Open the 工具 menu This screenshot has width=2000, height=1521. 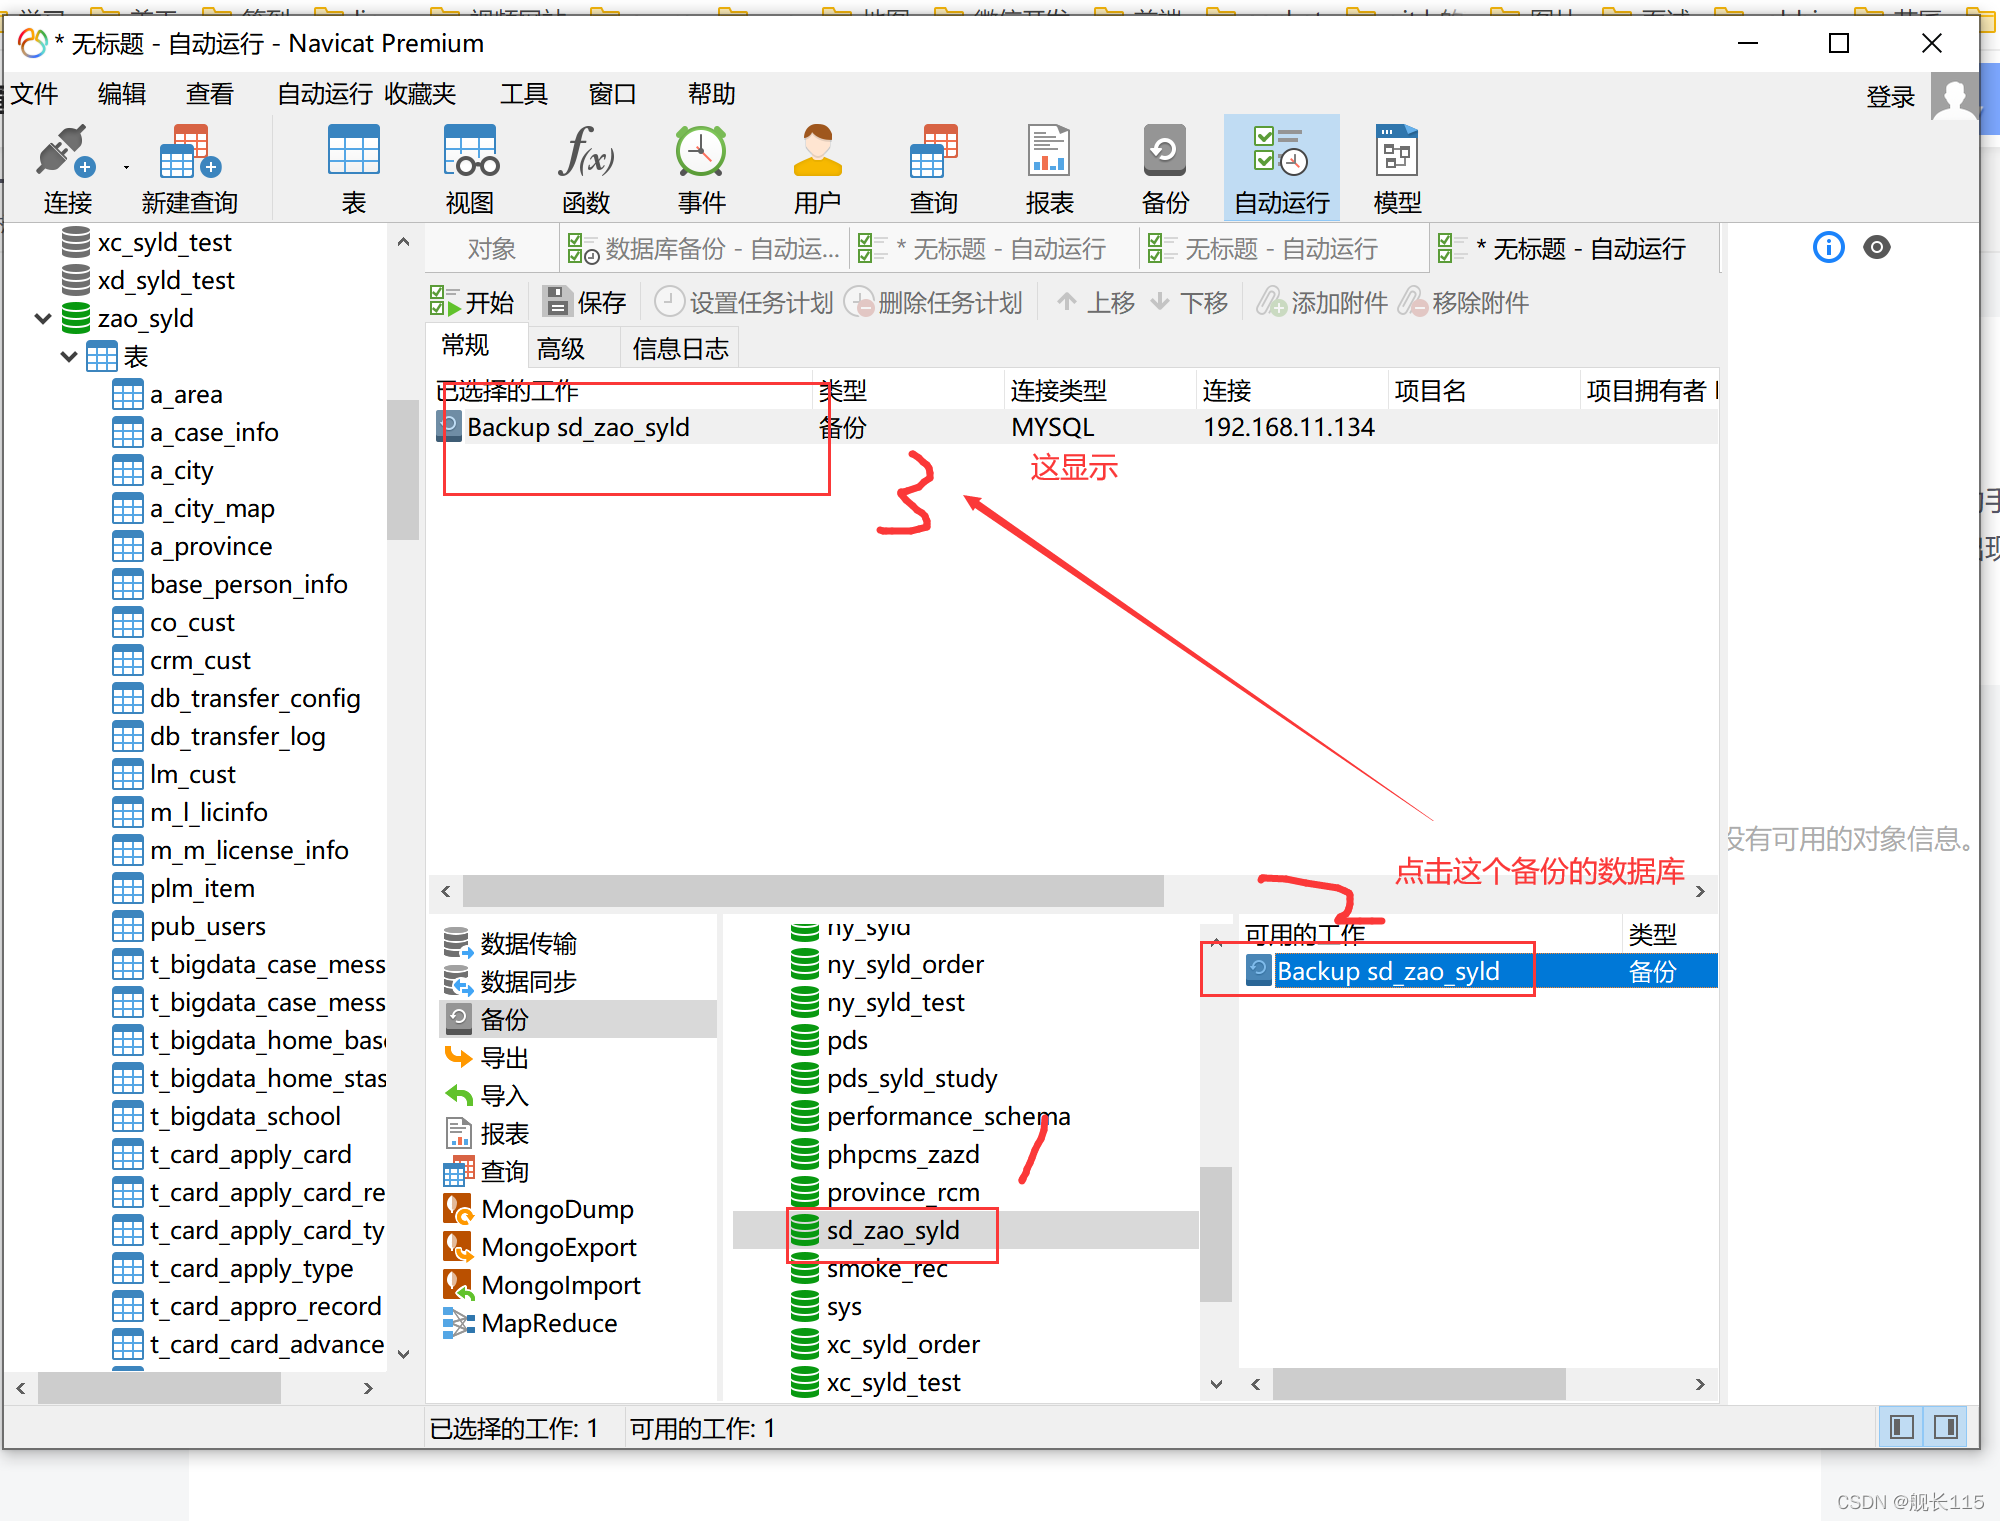coord(524,94)
